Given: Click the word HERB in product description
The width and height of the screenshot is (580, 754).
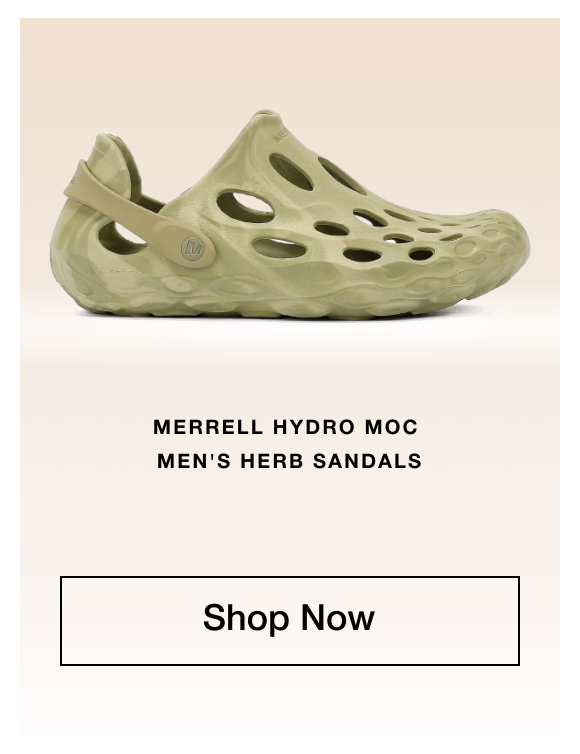Looking at the screenshot, I should 272,461.
